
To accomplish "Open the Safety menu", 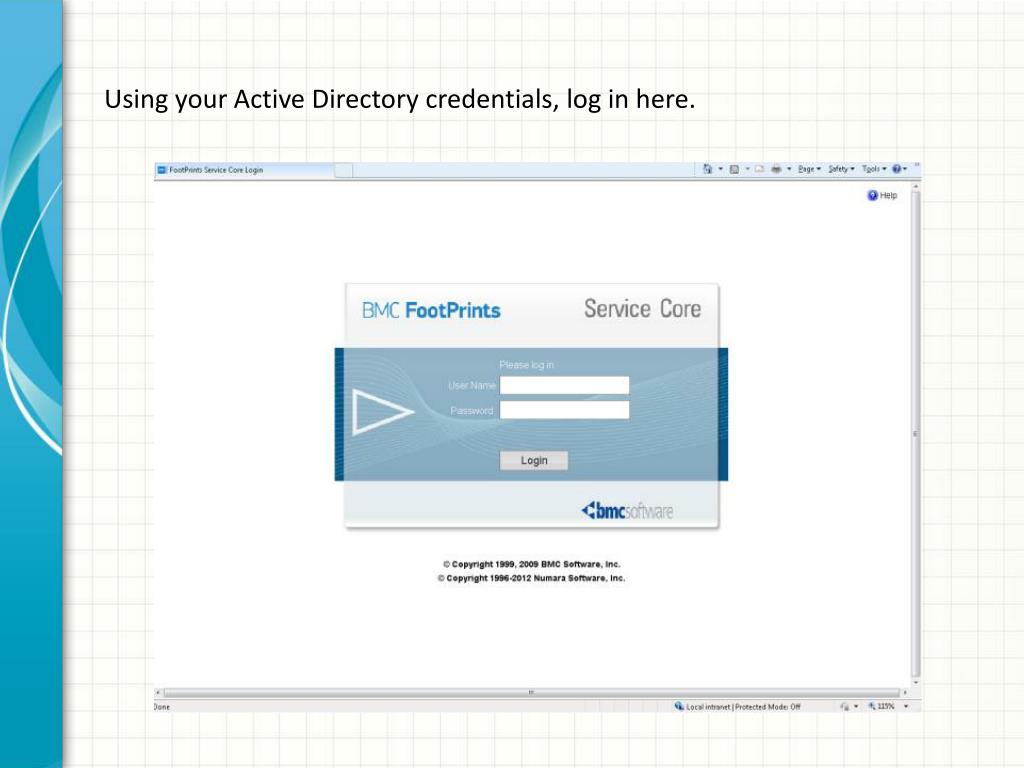I will (x=841, y=169).
